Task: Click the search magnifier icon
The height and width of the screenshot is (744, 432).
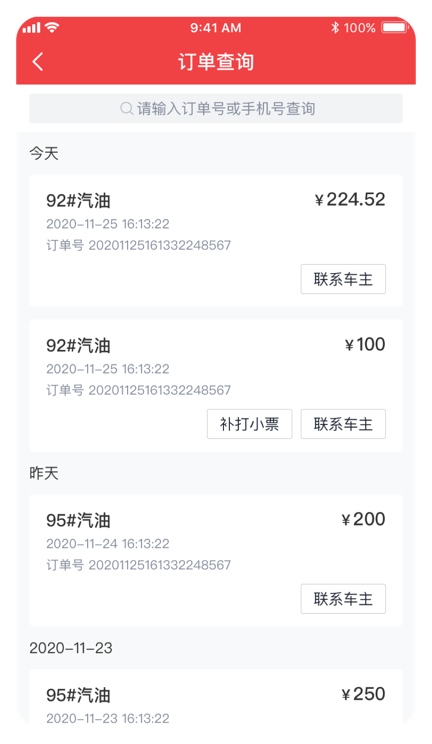Action: click(x=126, y=109)
